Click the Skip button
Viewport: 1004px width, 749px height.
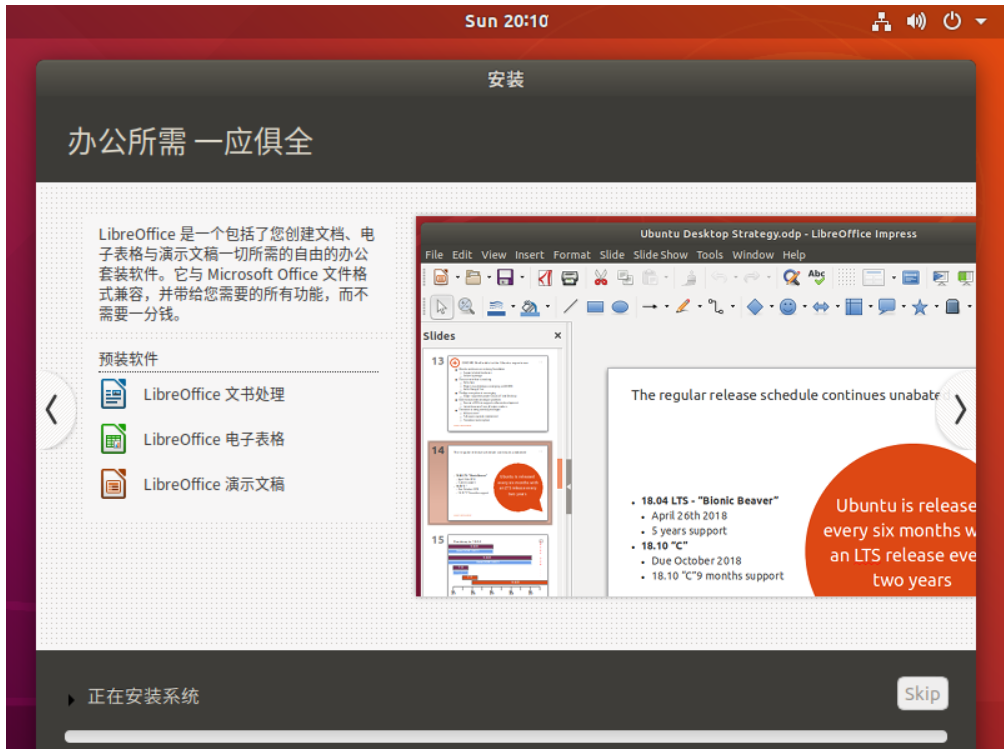tap(922, 694)
